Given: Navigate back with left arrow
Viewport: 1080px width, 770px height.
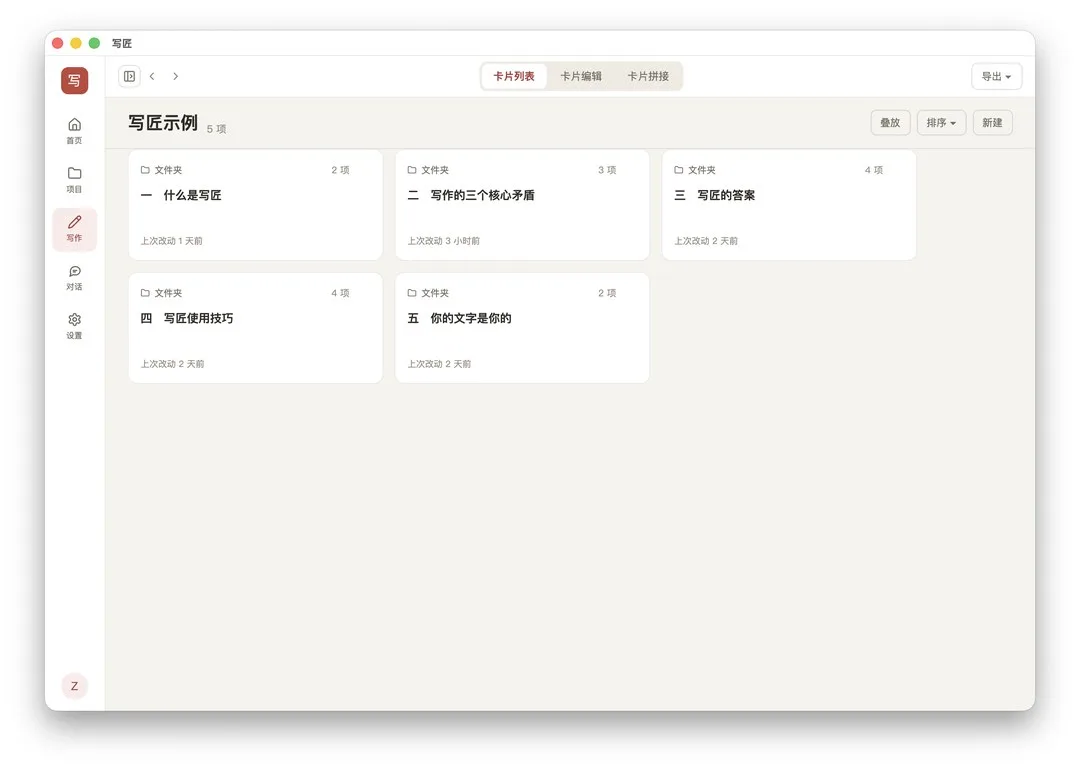Looking at the screenshot, I should pyautogui.click(x=152, y=76).
